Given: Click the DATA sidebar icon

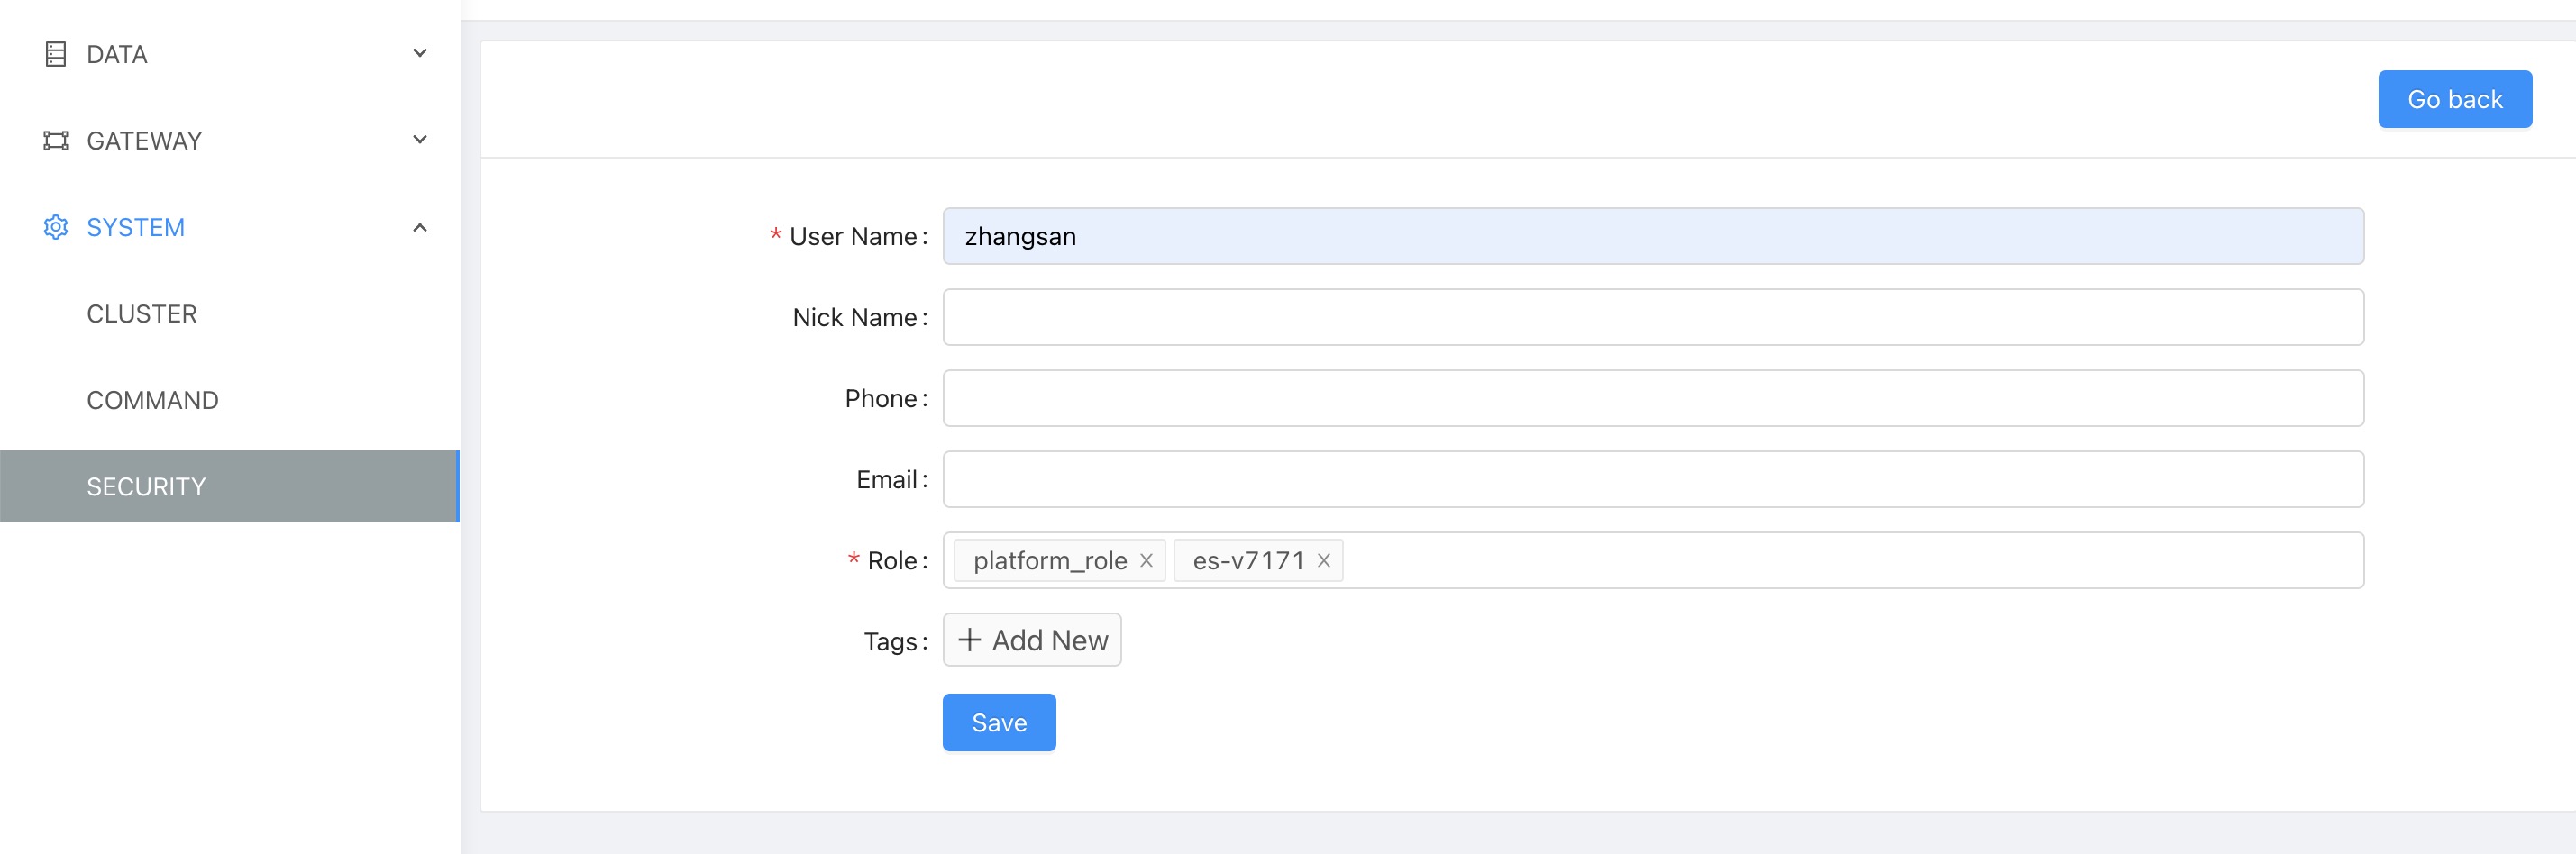Looking at the screenshot, I should [57, 54].
